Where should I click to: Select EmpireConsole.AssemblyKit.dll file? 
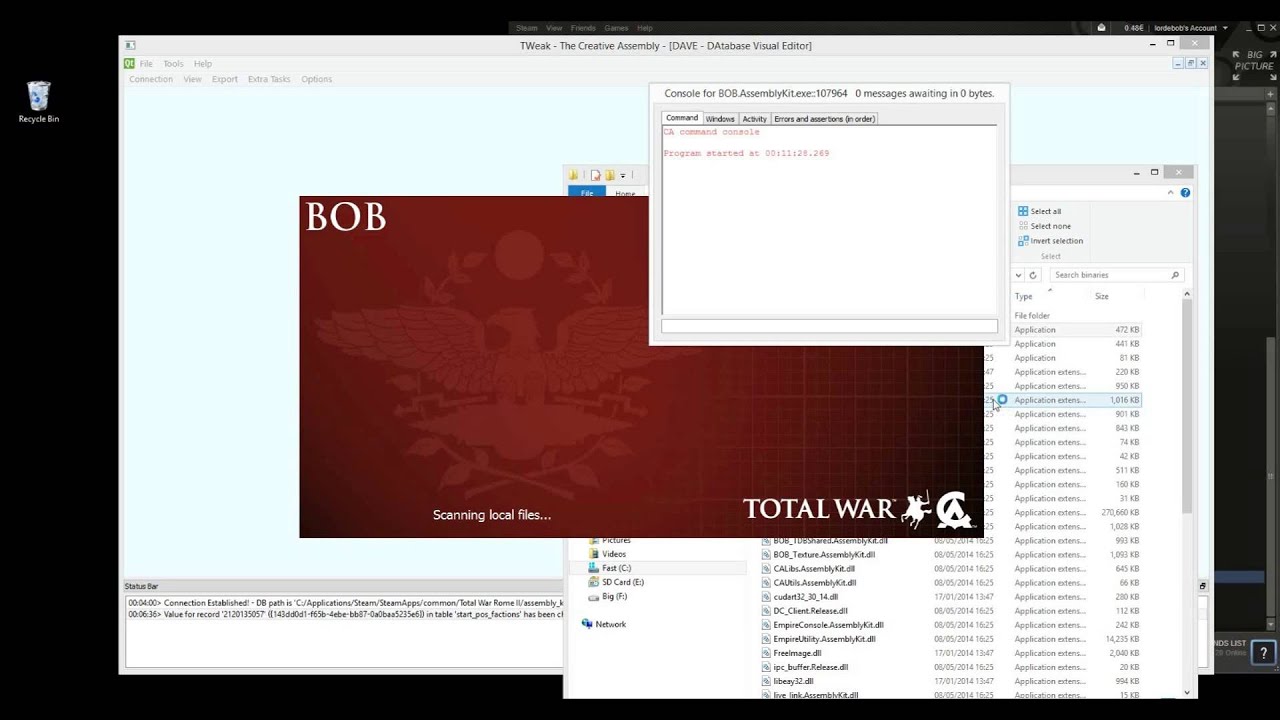click(x=828, y=624)
